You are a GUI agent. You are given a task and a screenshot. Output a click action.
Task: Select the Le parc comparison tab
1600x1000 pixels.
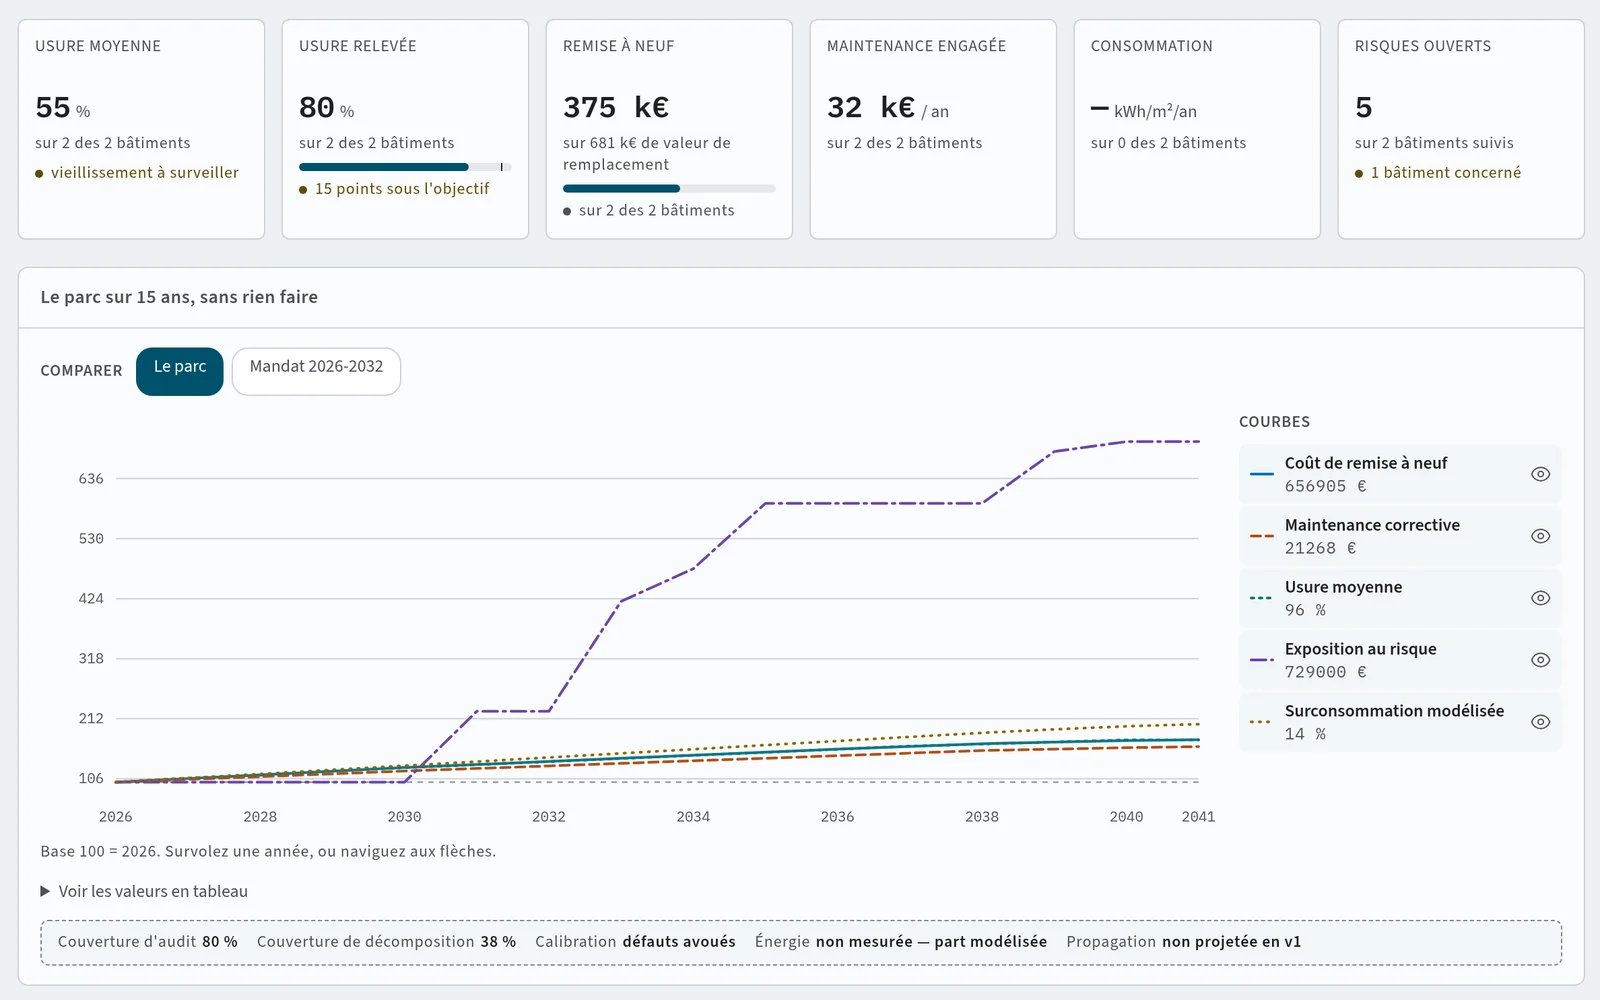pos(180,371)
